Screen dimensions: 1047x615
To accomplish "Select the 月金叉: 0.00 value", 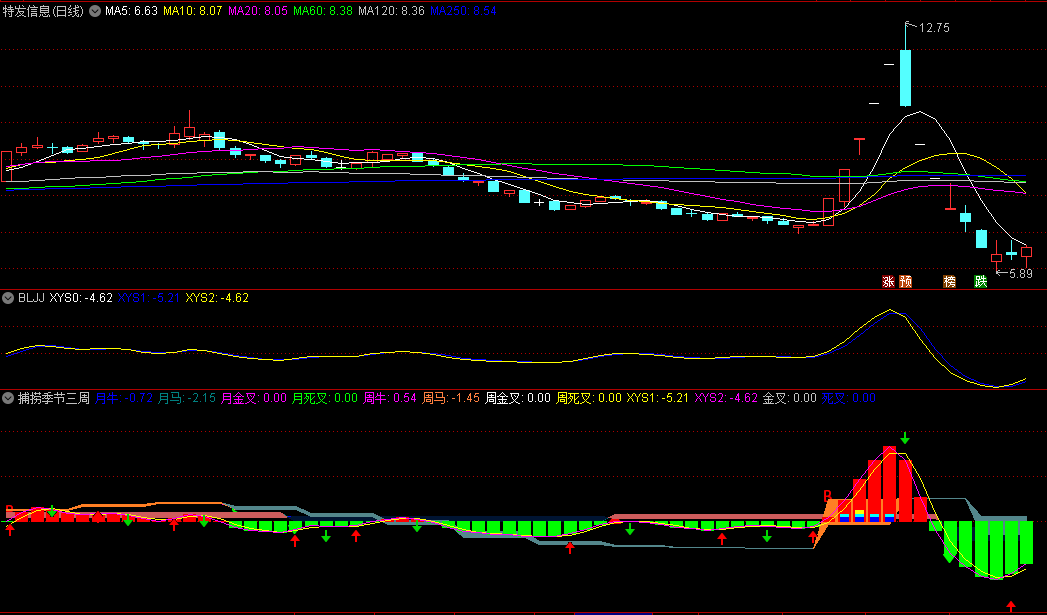I will click(254, 398).
